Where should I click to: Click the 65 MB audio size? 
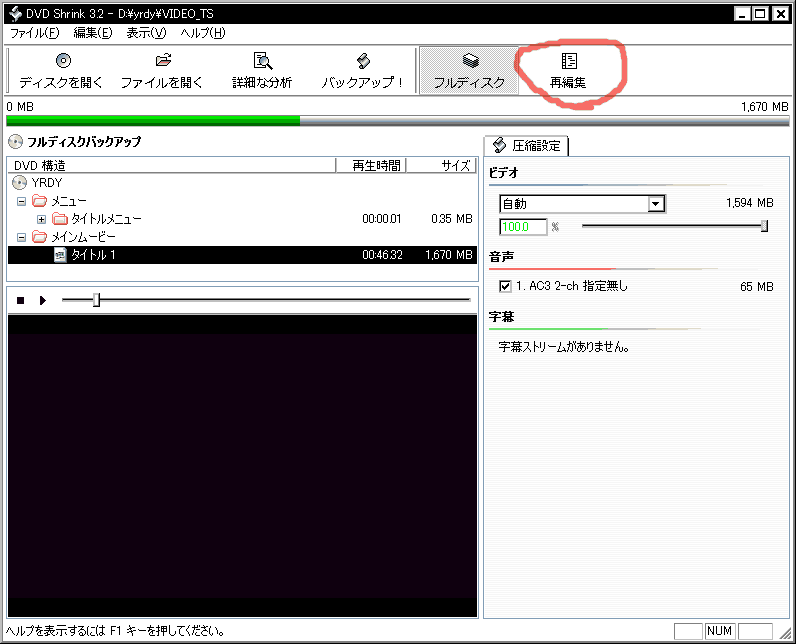[x=756, y=287]
